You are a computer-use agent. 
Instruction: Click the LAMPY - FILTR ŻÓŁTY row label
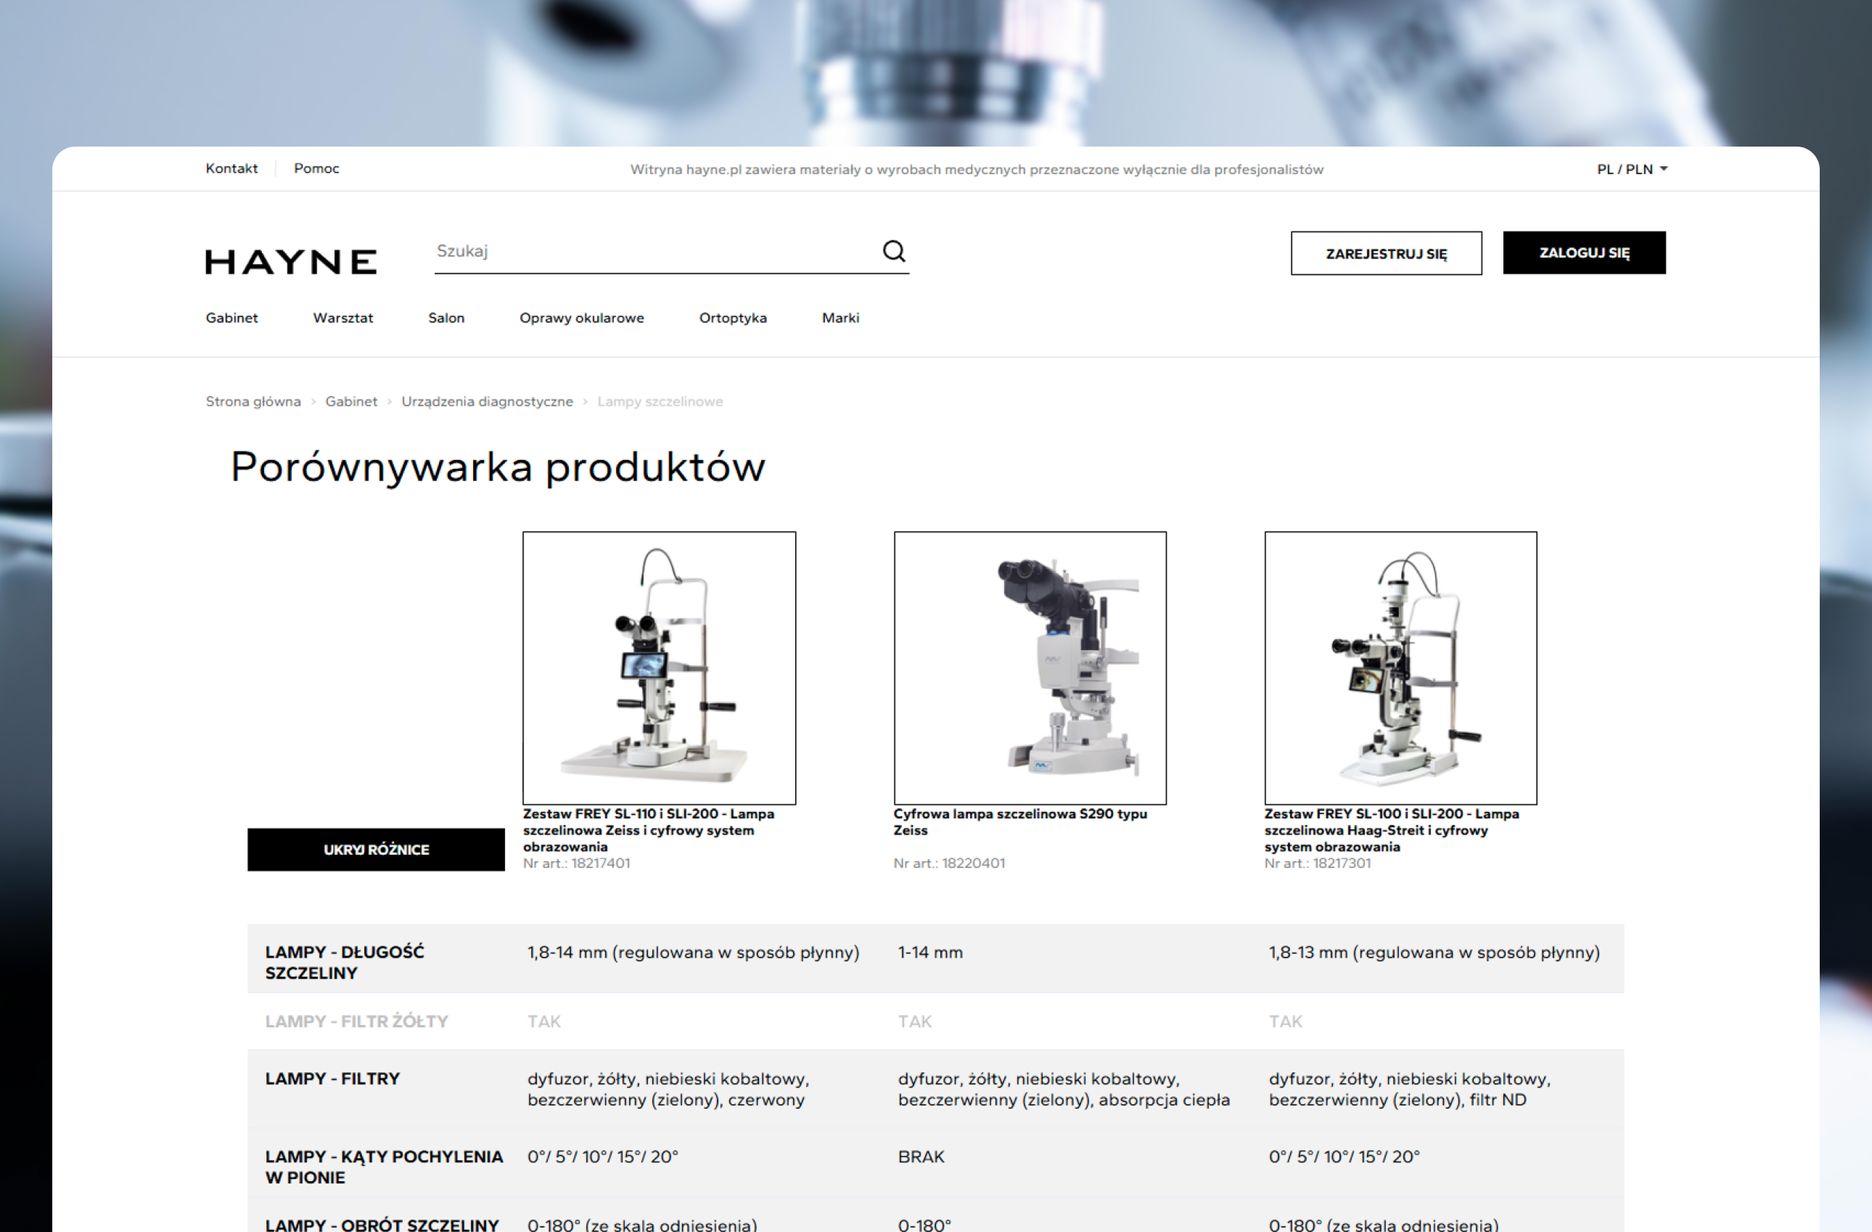[356, 1021]
